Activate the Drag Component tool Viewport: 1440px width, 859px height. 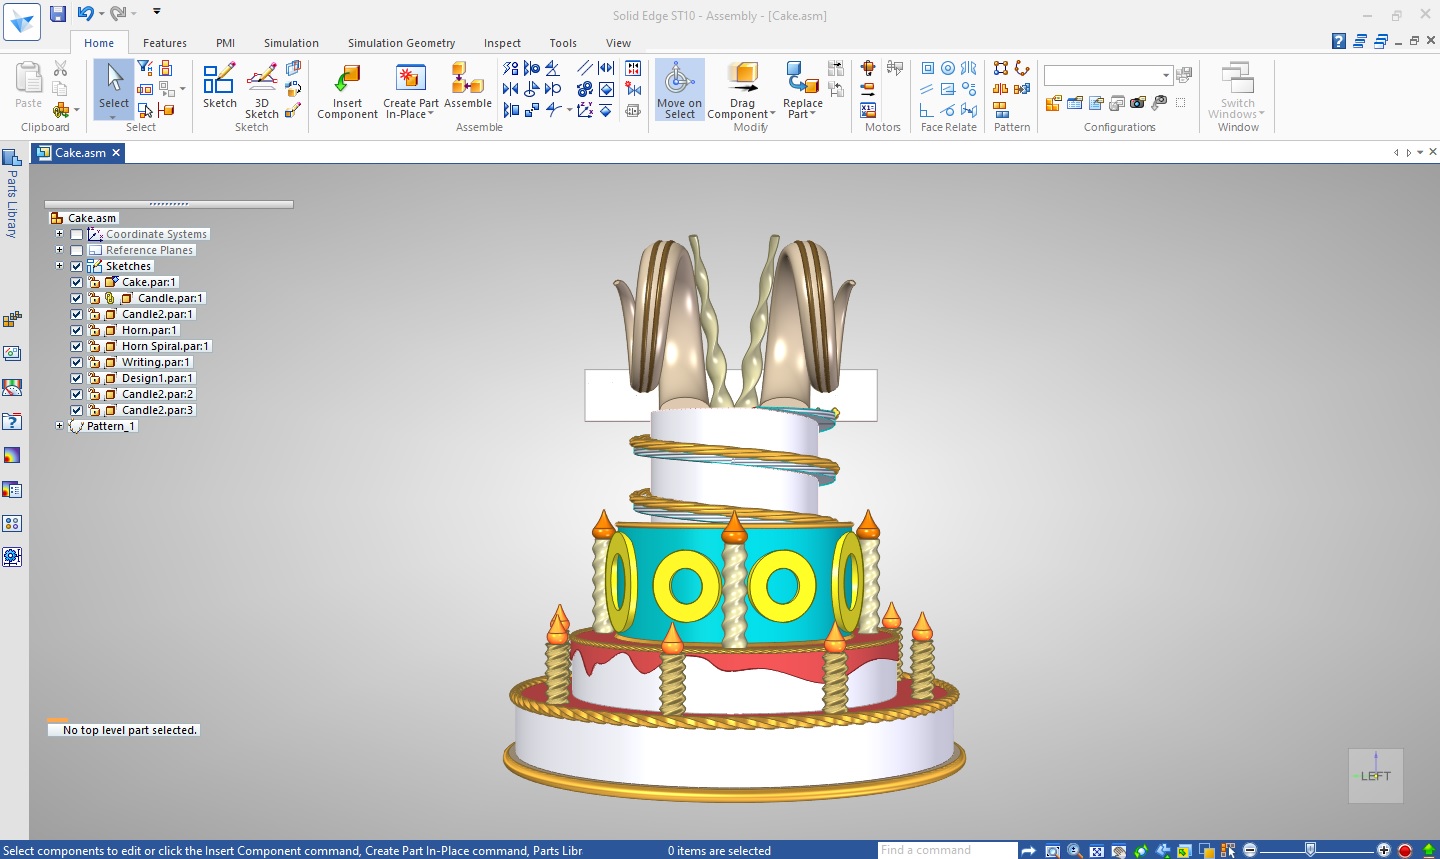click(742, 80)
